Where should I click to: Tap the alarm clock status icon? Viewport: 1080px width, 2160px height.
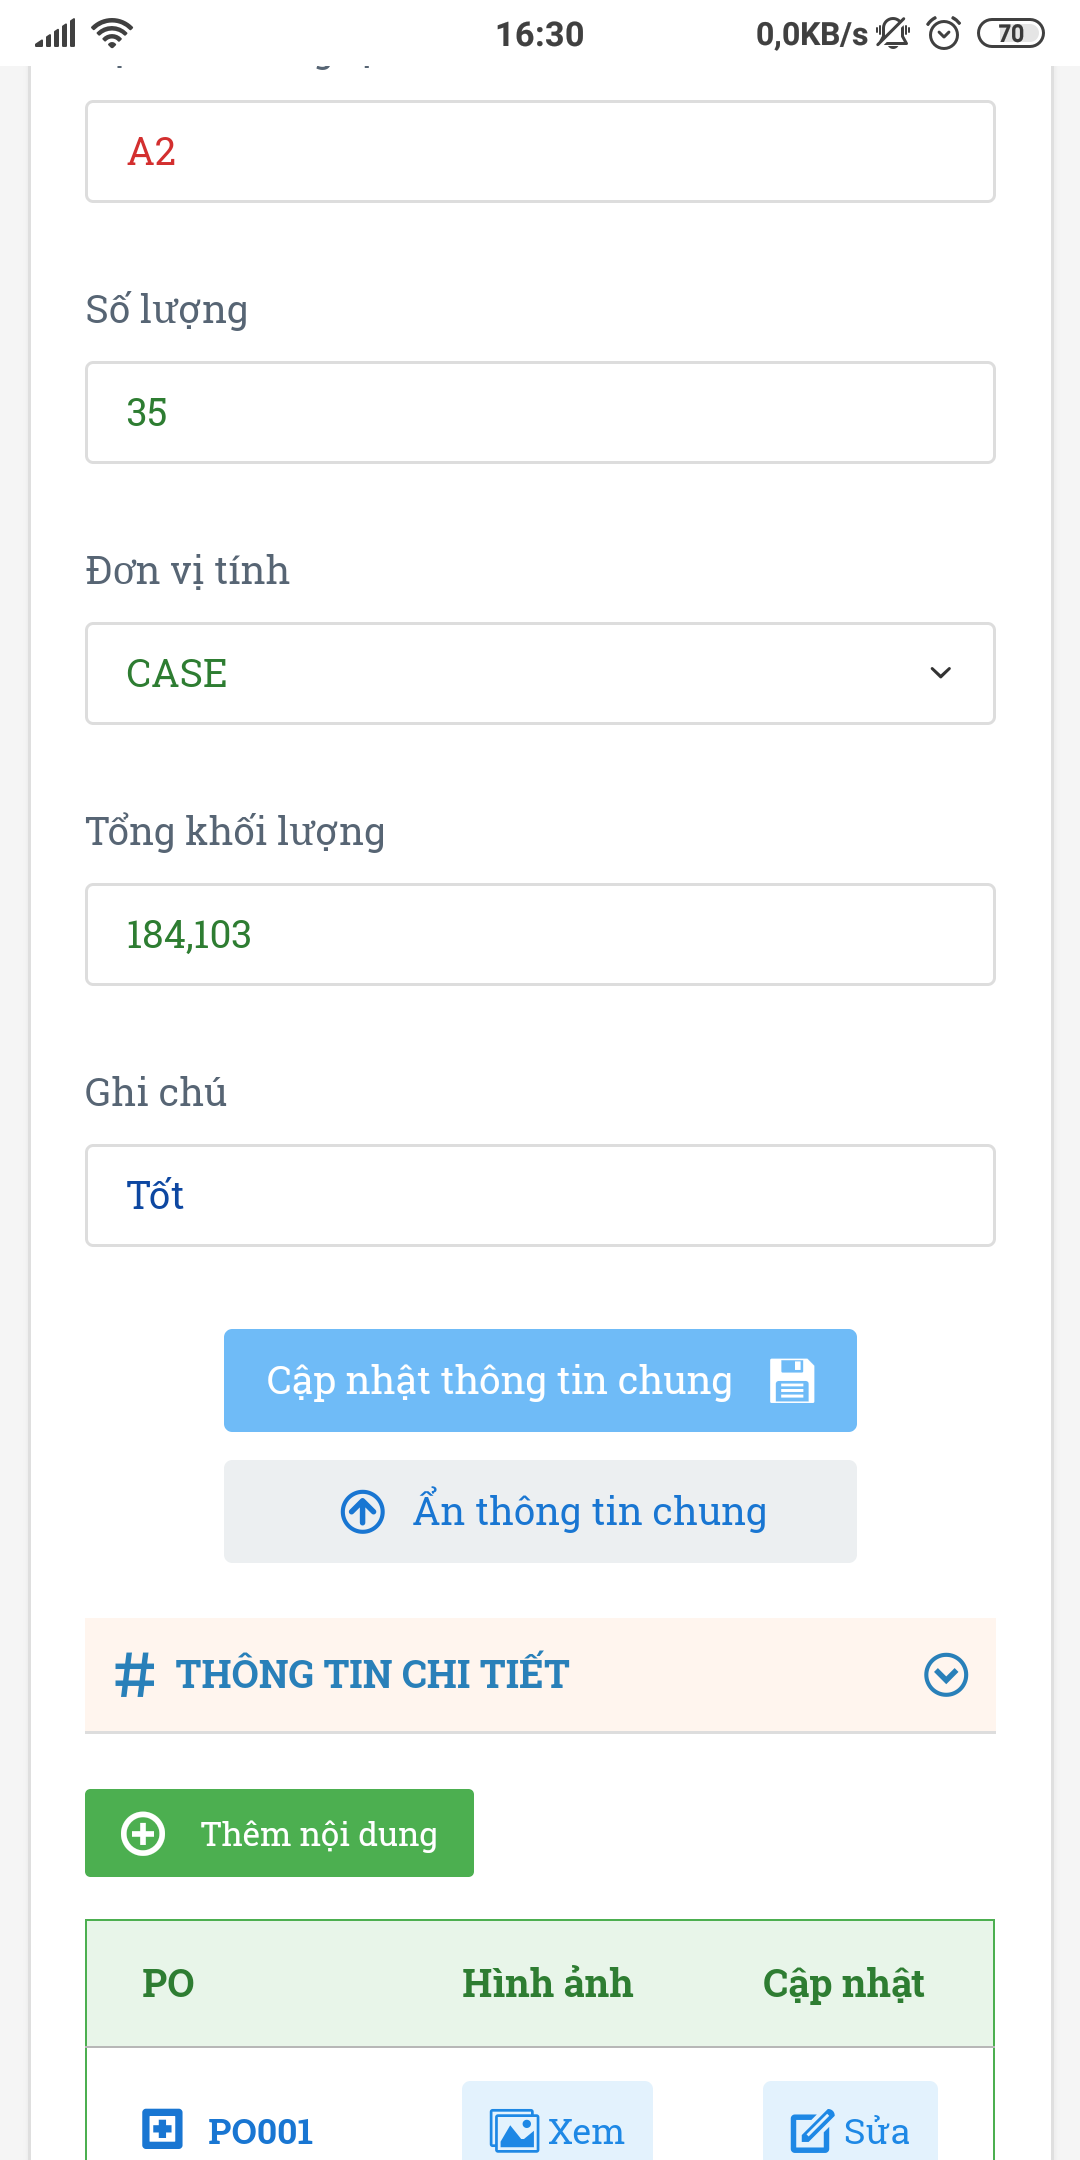point(944,34)
